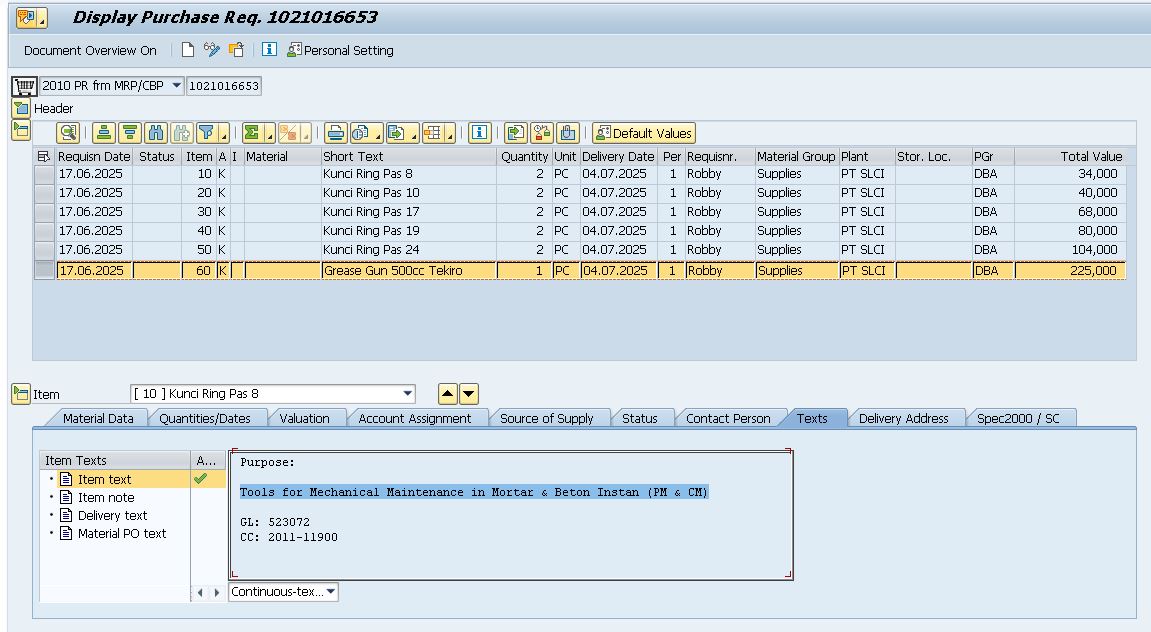Open the 2010 PR frm MRP/CBP dropdown
This screenshot has width=1151, height=632.
(x=176, y=86)
